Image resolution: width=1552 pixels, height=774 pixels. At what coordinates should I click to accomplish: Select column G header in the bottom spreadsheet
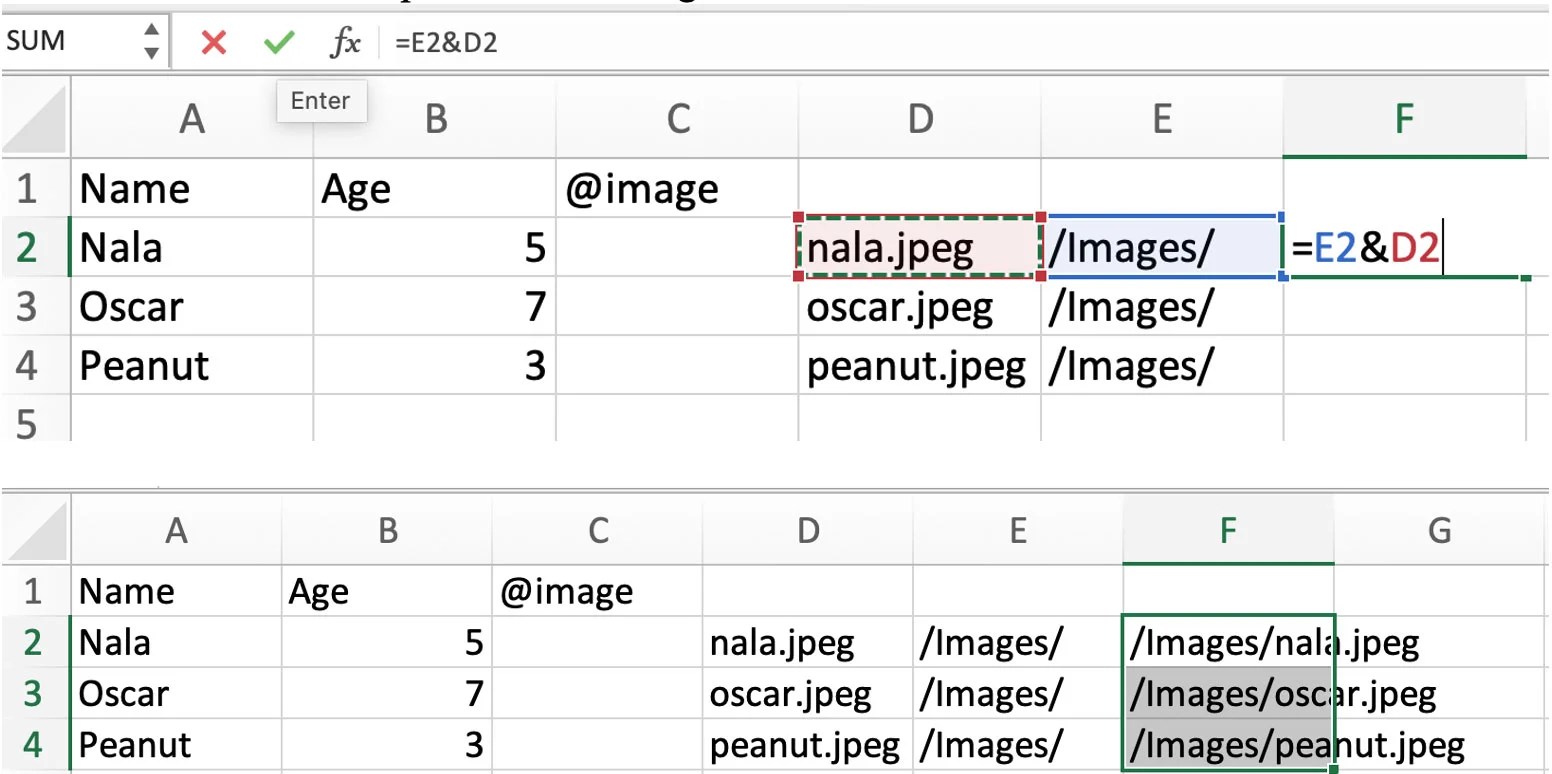point(1439,531)
